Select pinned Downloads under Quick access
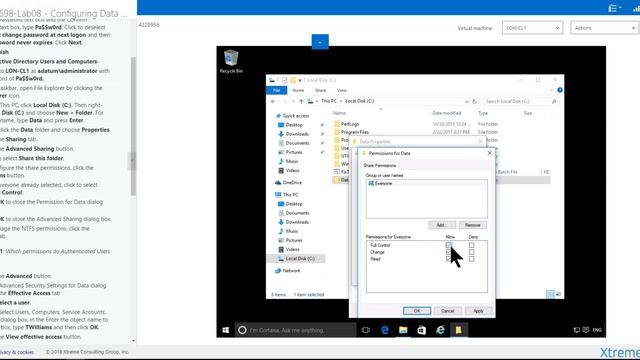This screenshot has height=360, width=640. (297, 134)
